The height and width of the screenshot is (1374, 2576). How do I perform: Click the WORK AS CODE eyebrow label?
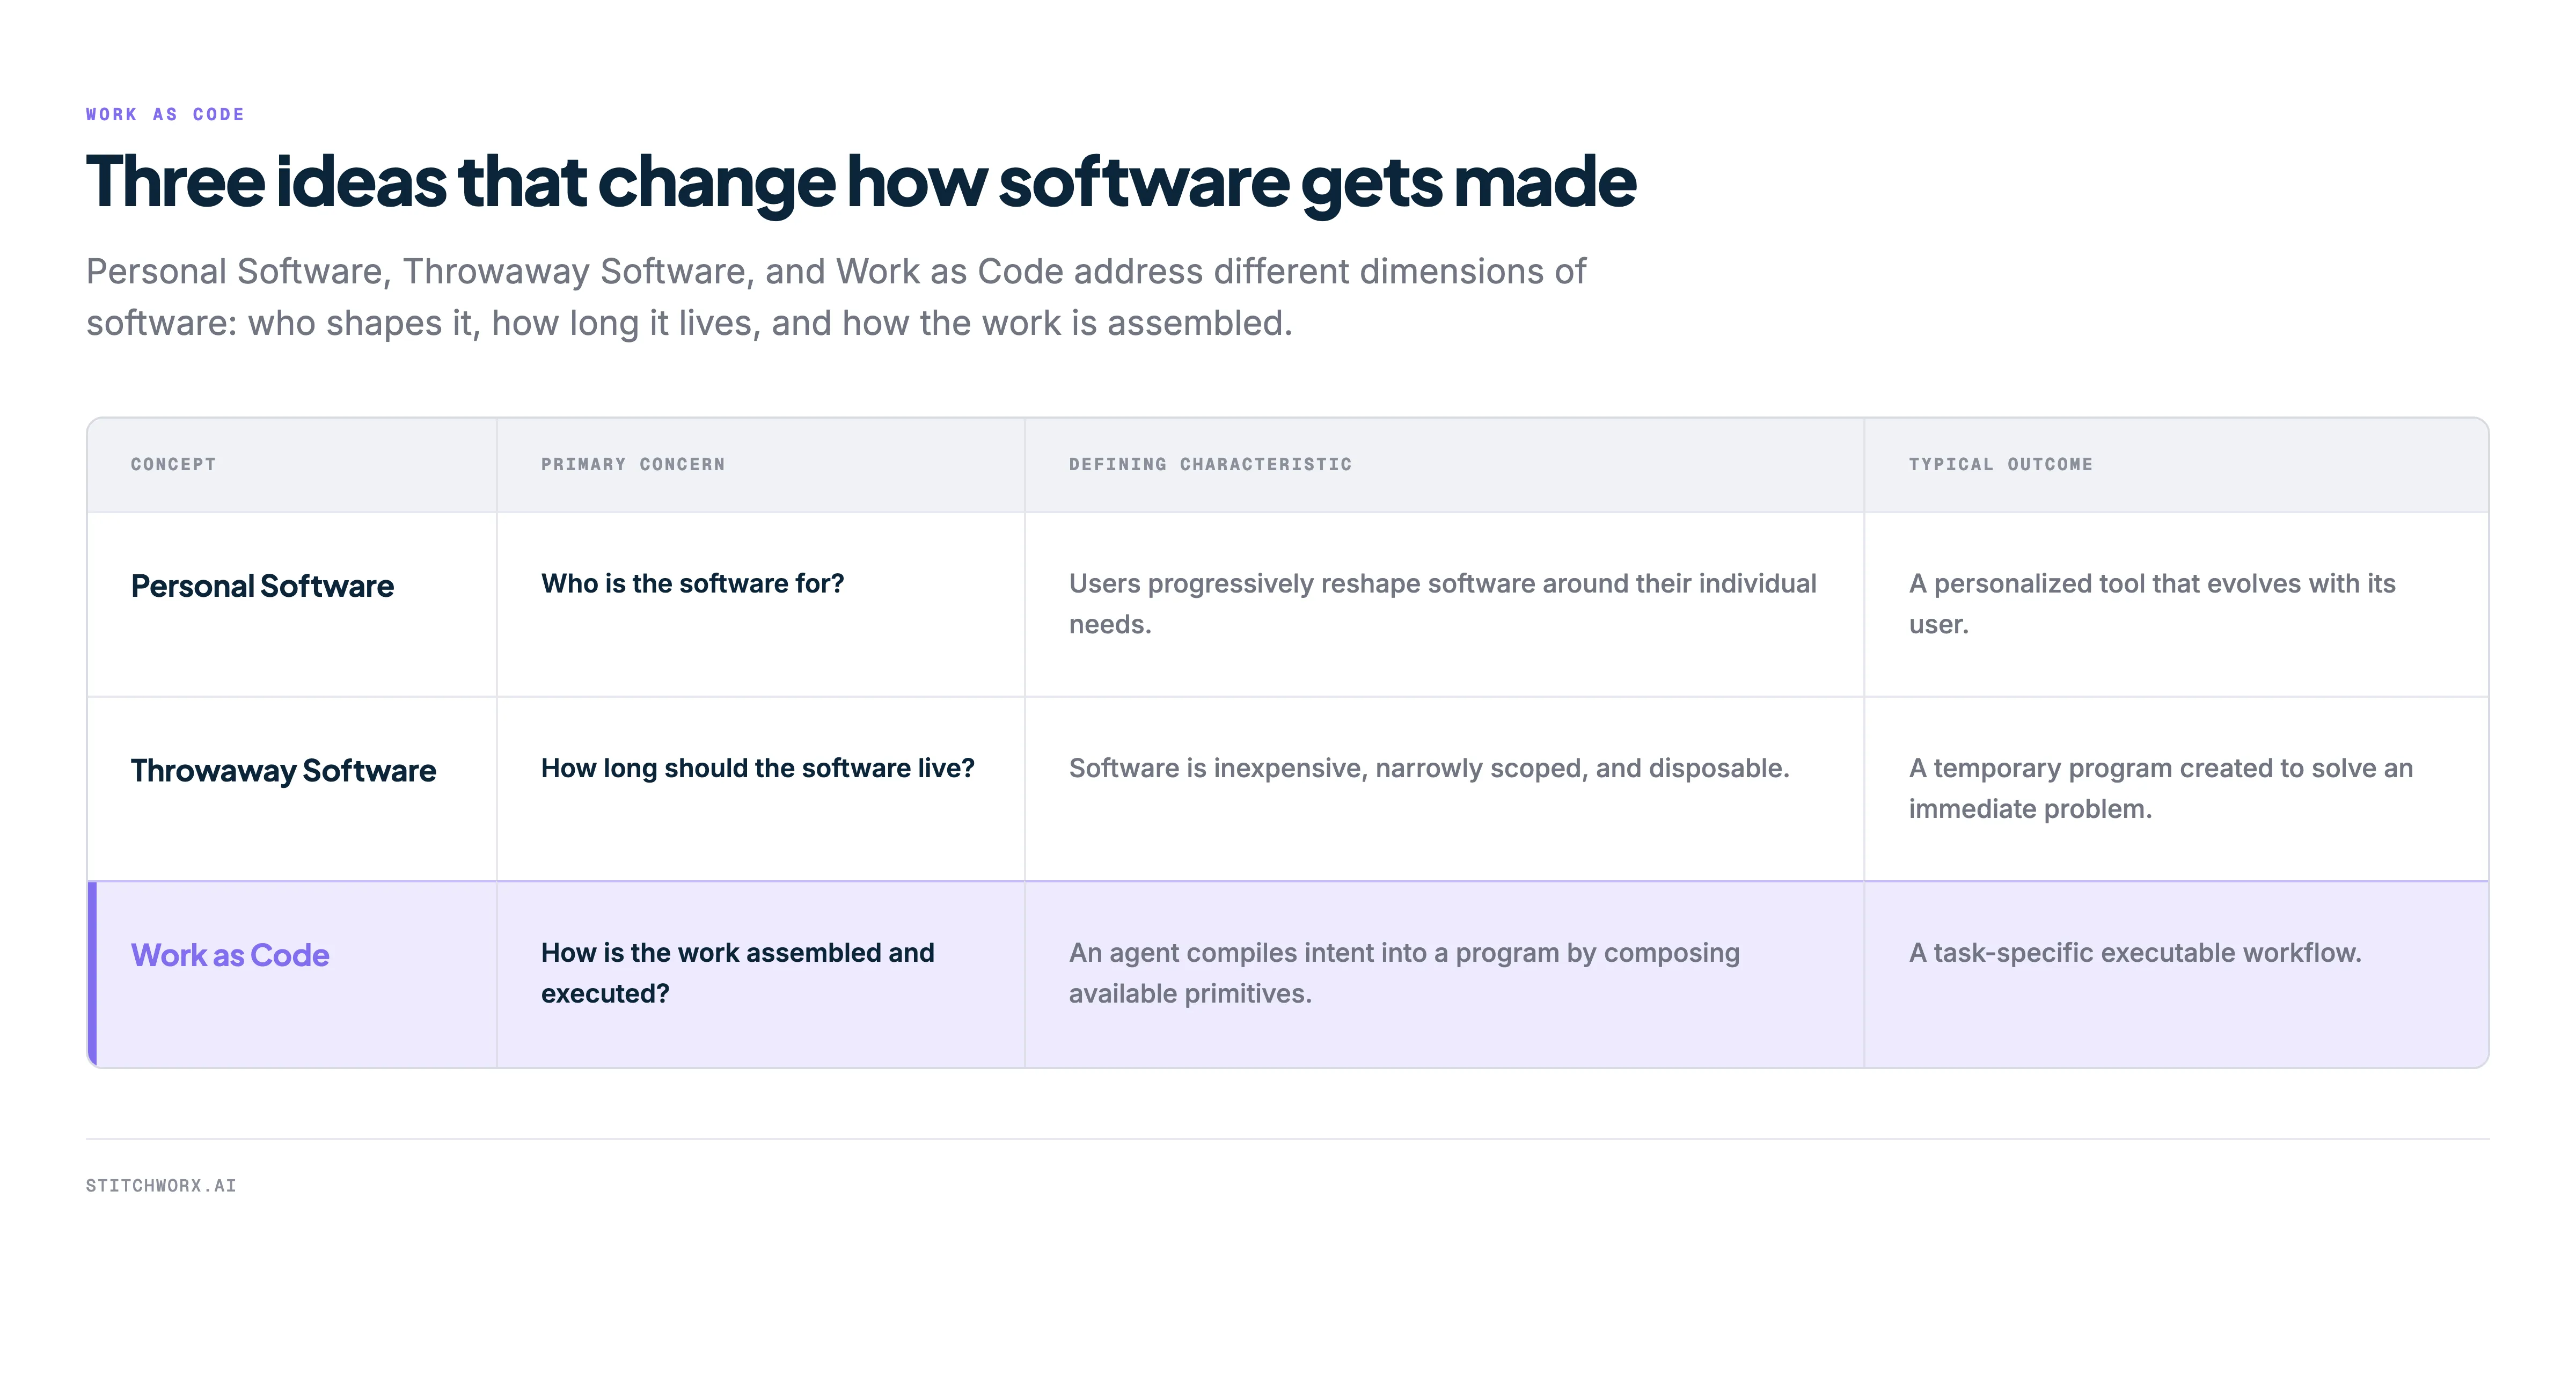coord(165,114)
